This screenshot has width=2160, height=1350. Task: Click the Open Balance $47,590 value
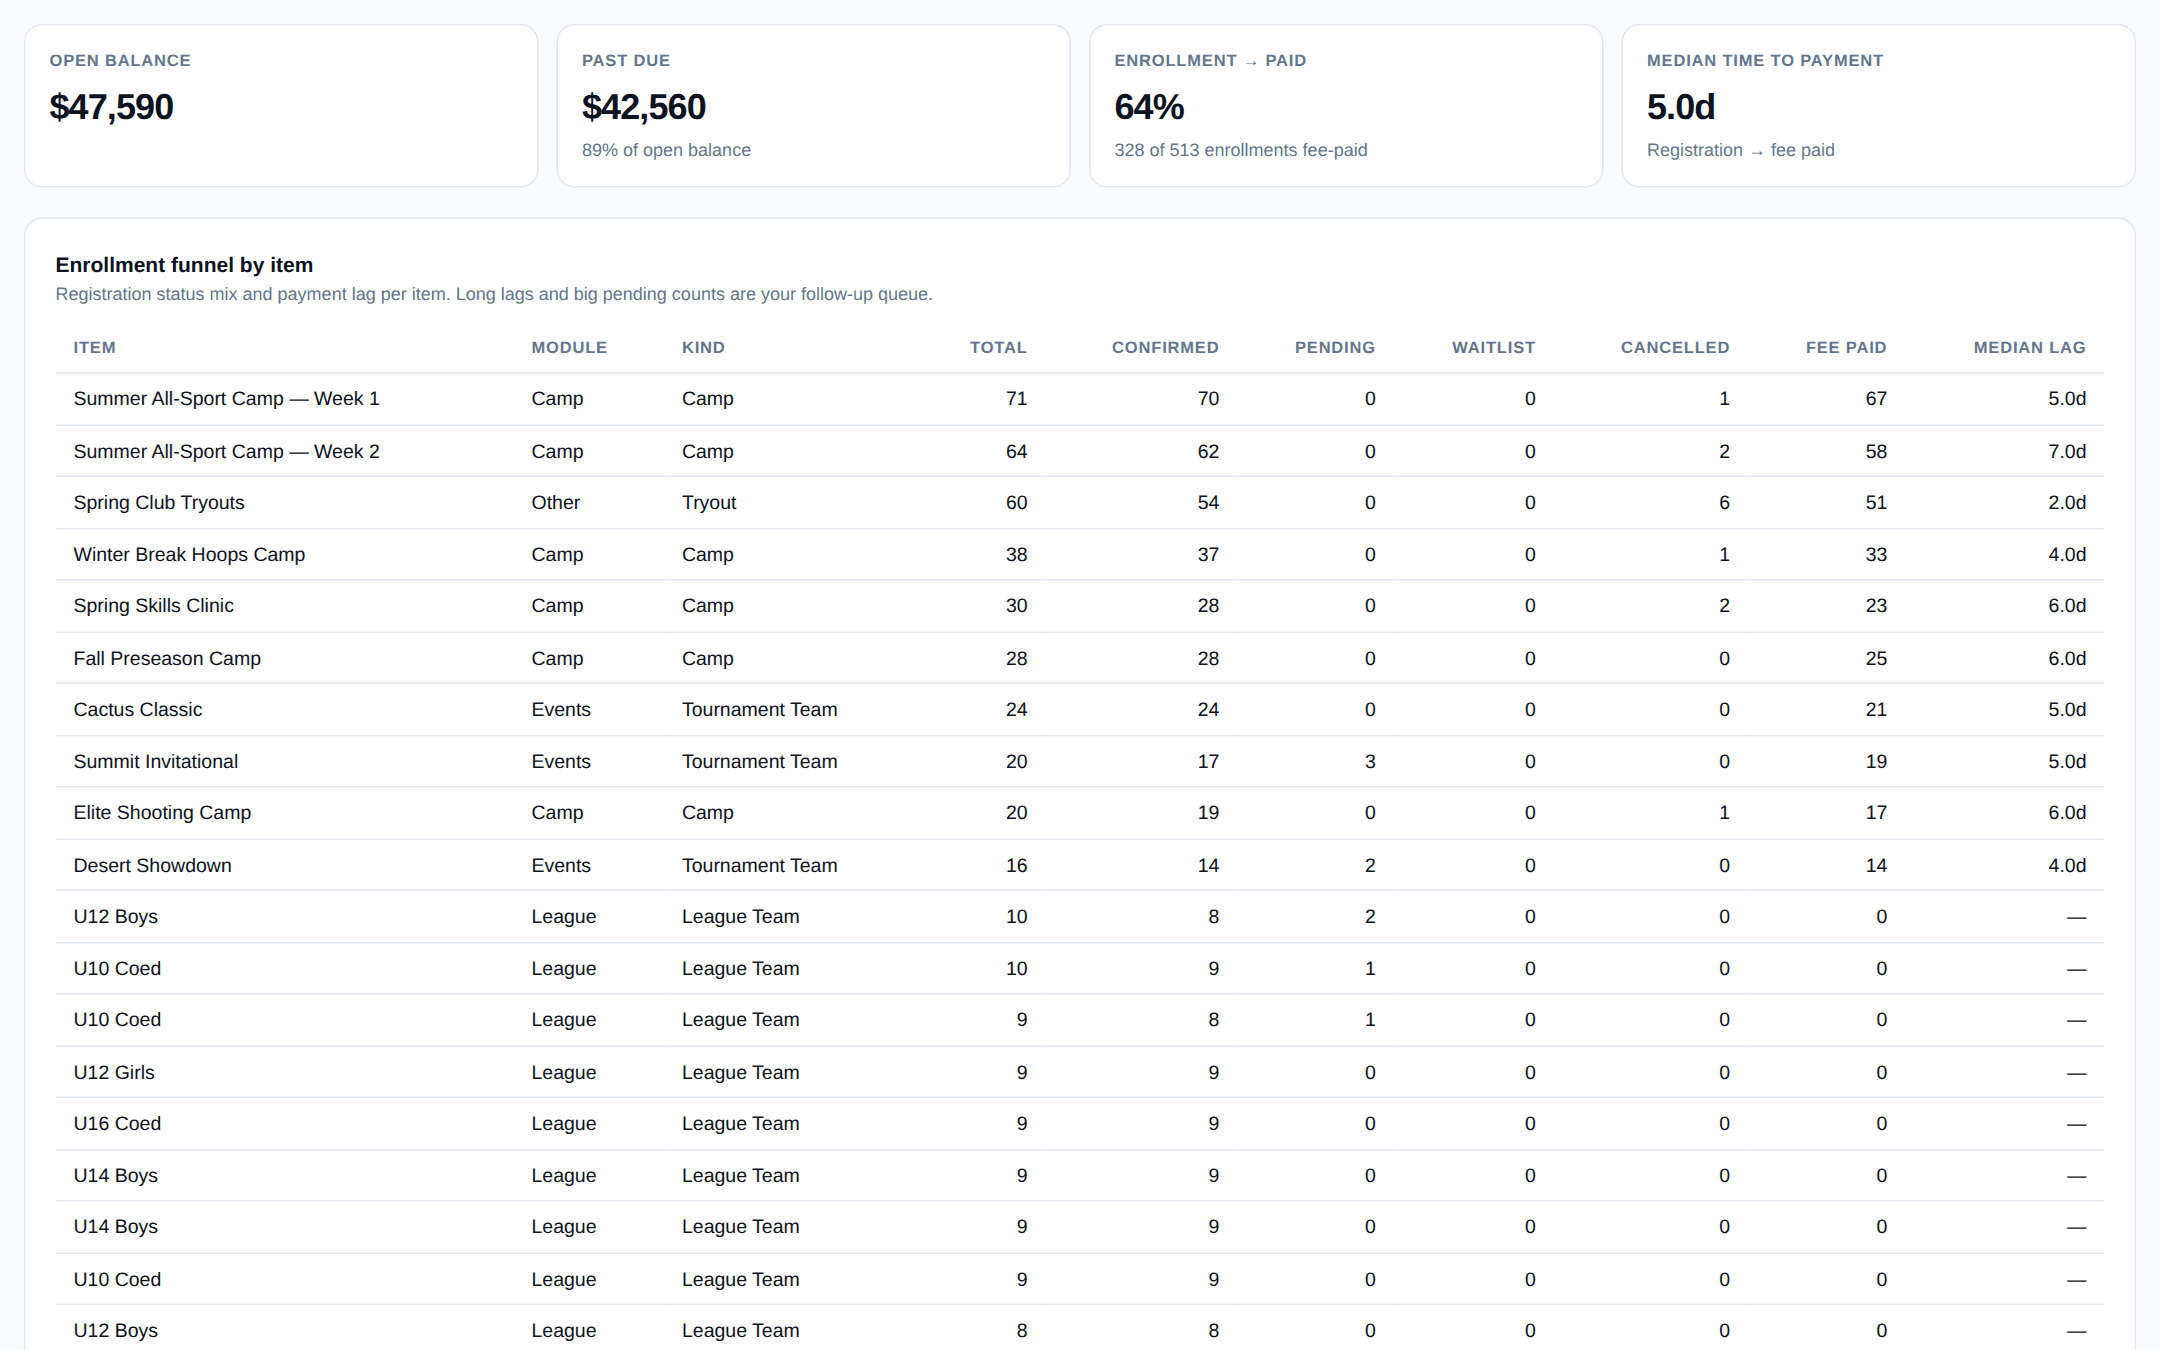(x=111, y=107)
